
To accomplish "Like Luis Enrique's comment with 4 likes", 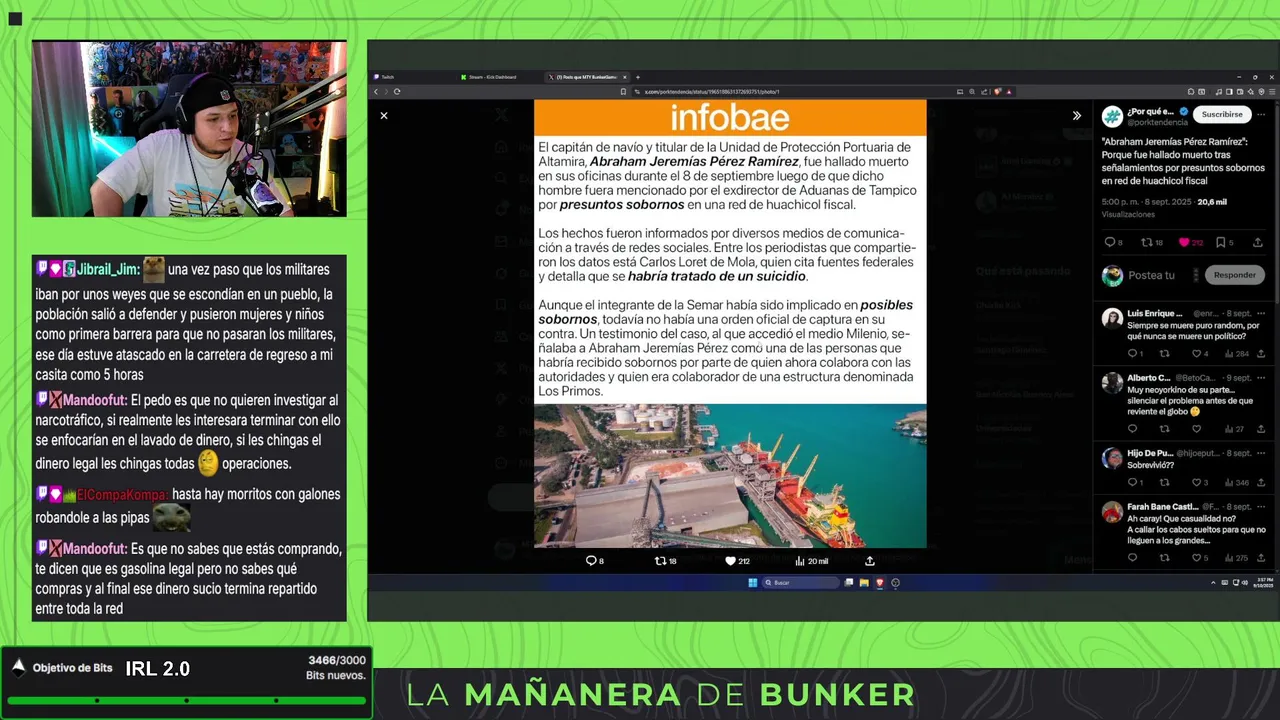I will pyautogui.click(x=1200, y=353).
